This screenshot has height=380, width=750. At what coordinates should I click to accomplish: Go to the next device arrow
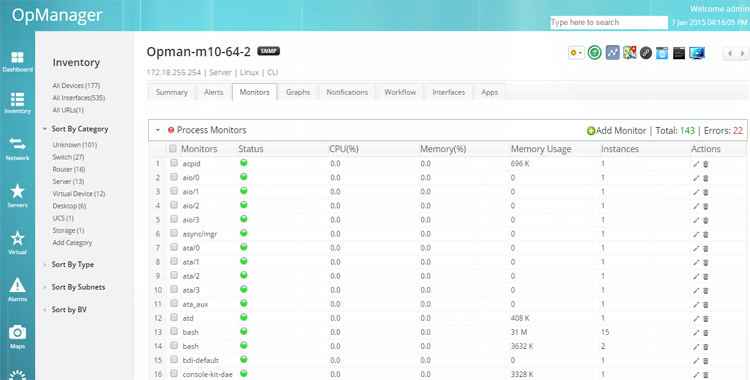pos(742,53)
